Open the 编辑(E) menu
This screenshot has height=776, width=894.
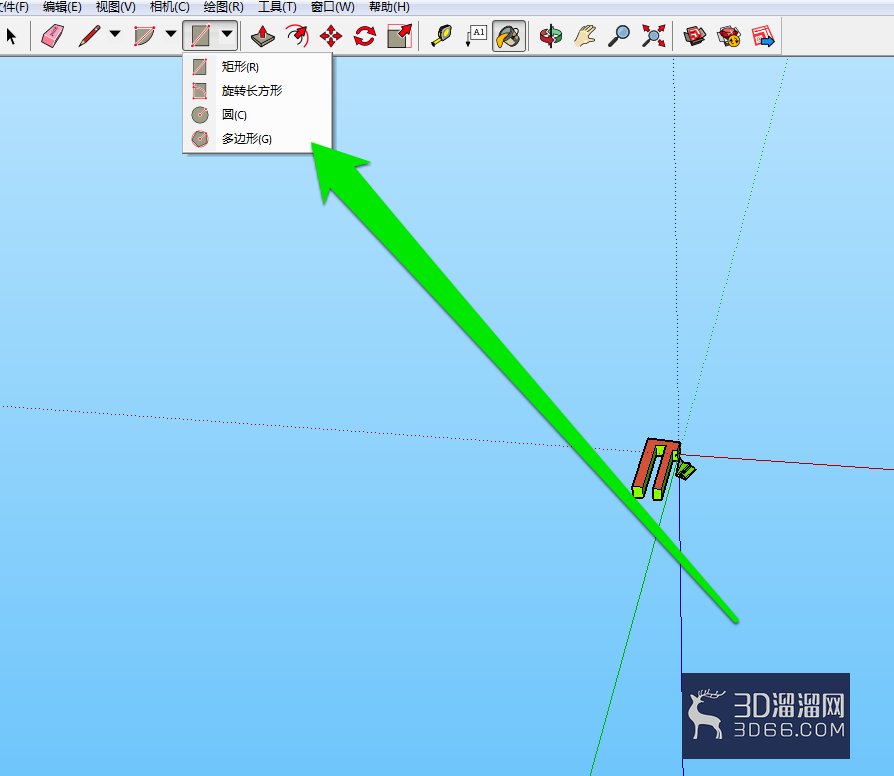(62, 7)
